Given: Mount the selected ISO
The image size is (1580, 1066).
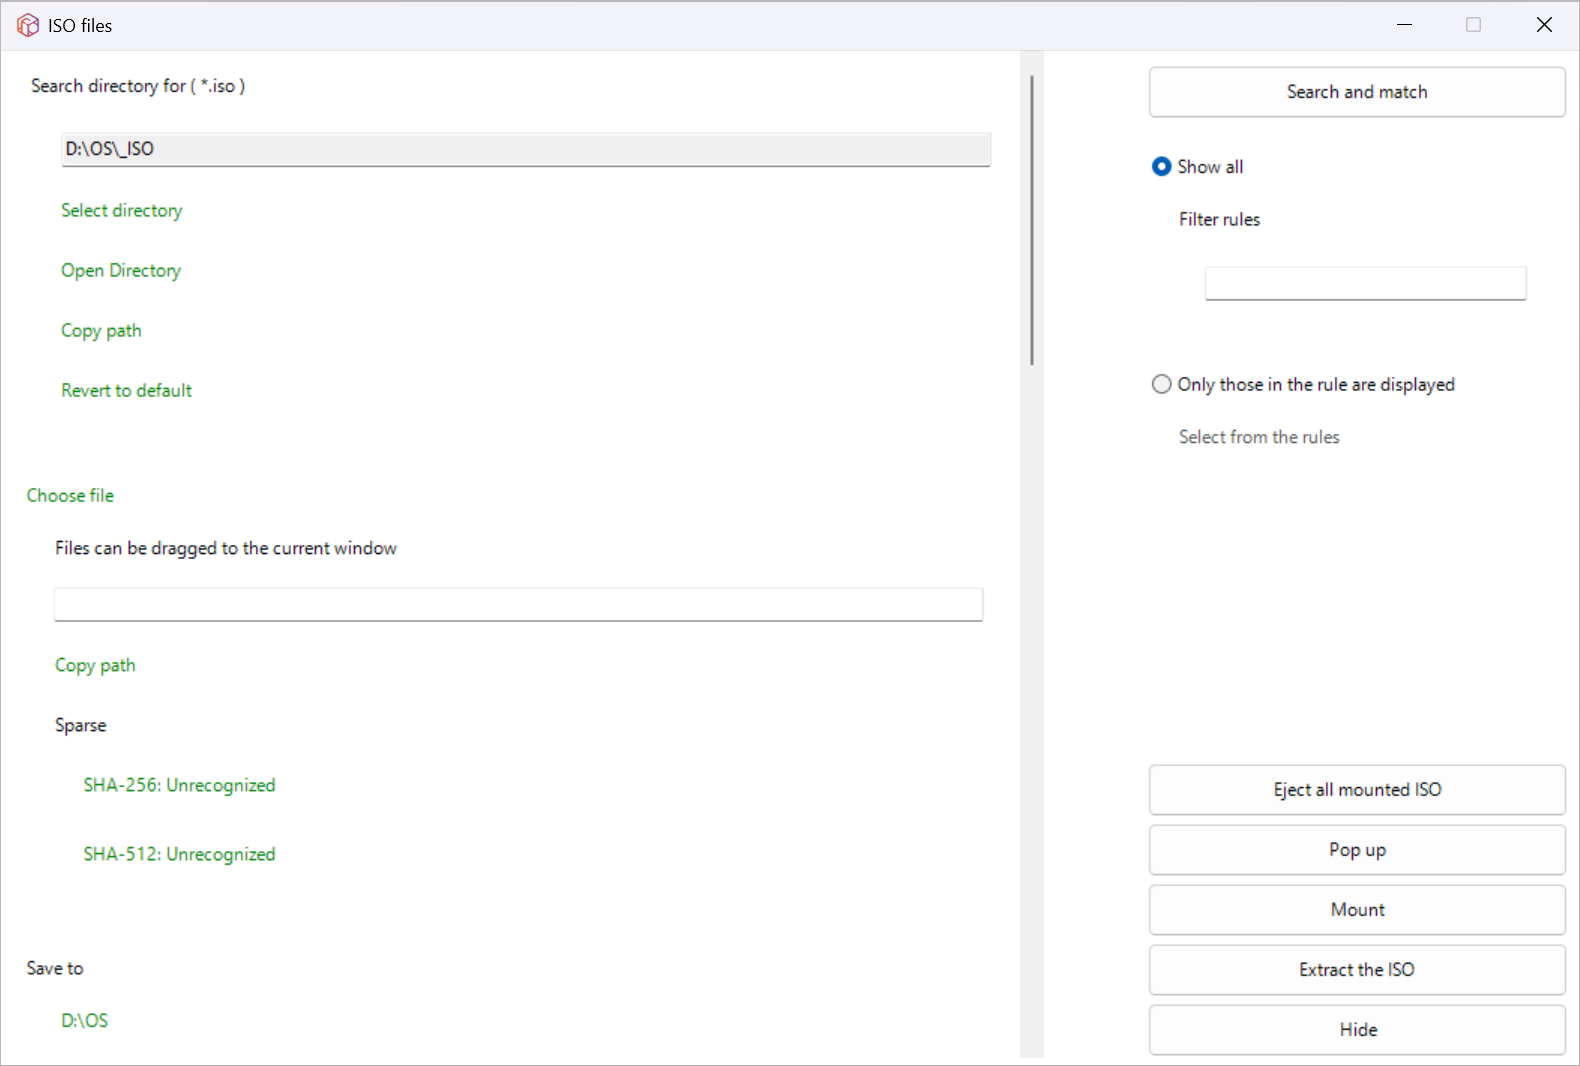Looking at the screenshot, I should tap(1356, 910).
